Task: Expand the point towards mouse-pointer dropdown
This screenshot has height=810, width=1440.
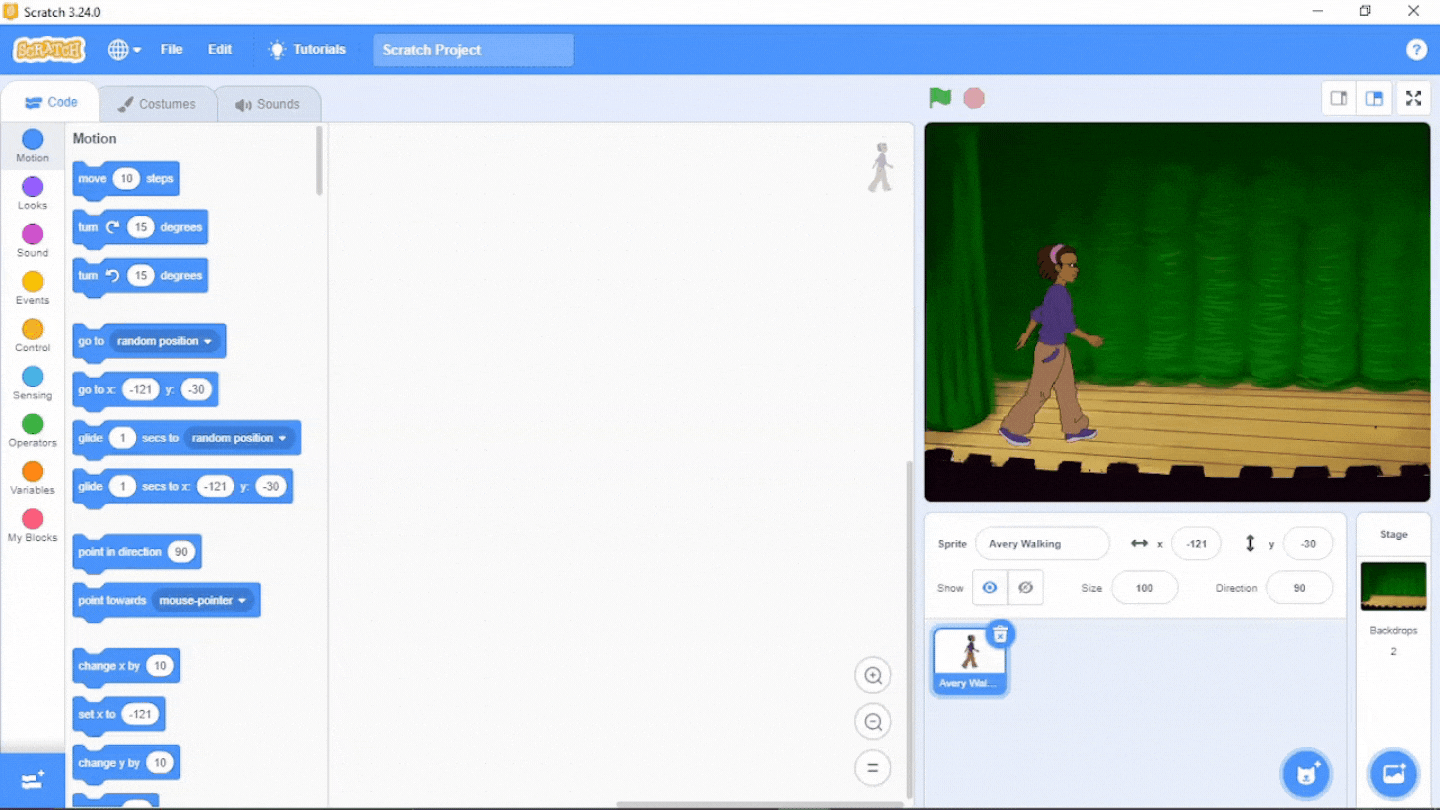Action: pyautogui.click(x=204, y=600)
